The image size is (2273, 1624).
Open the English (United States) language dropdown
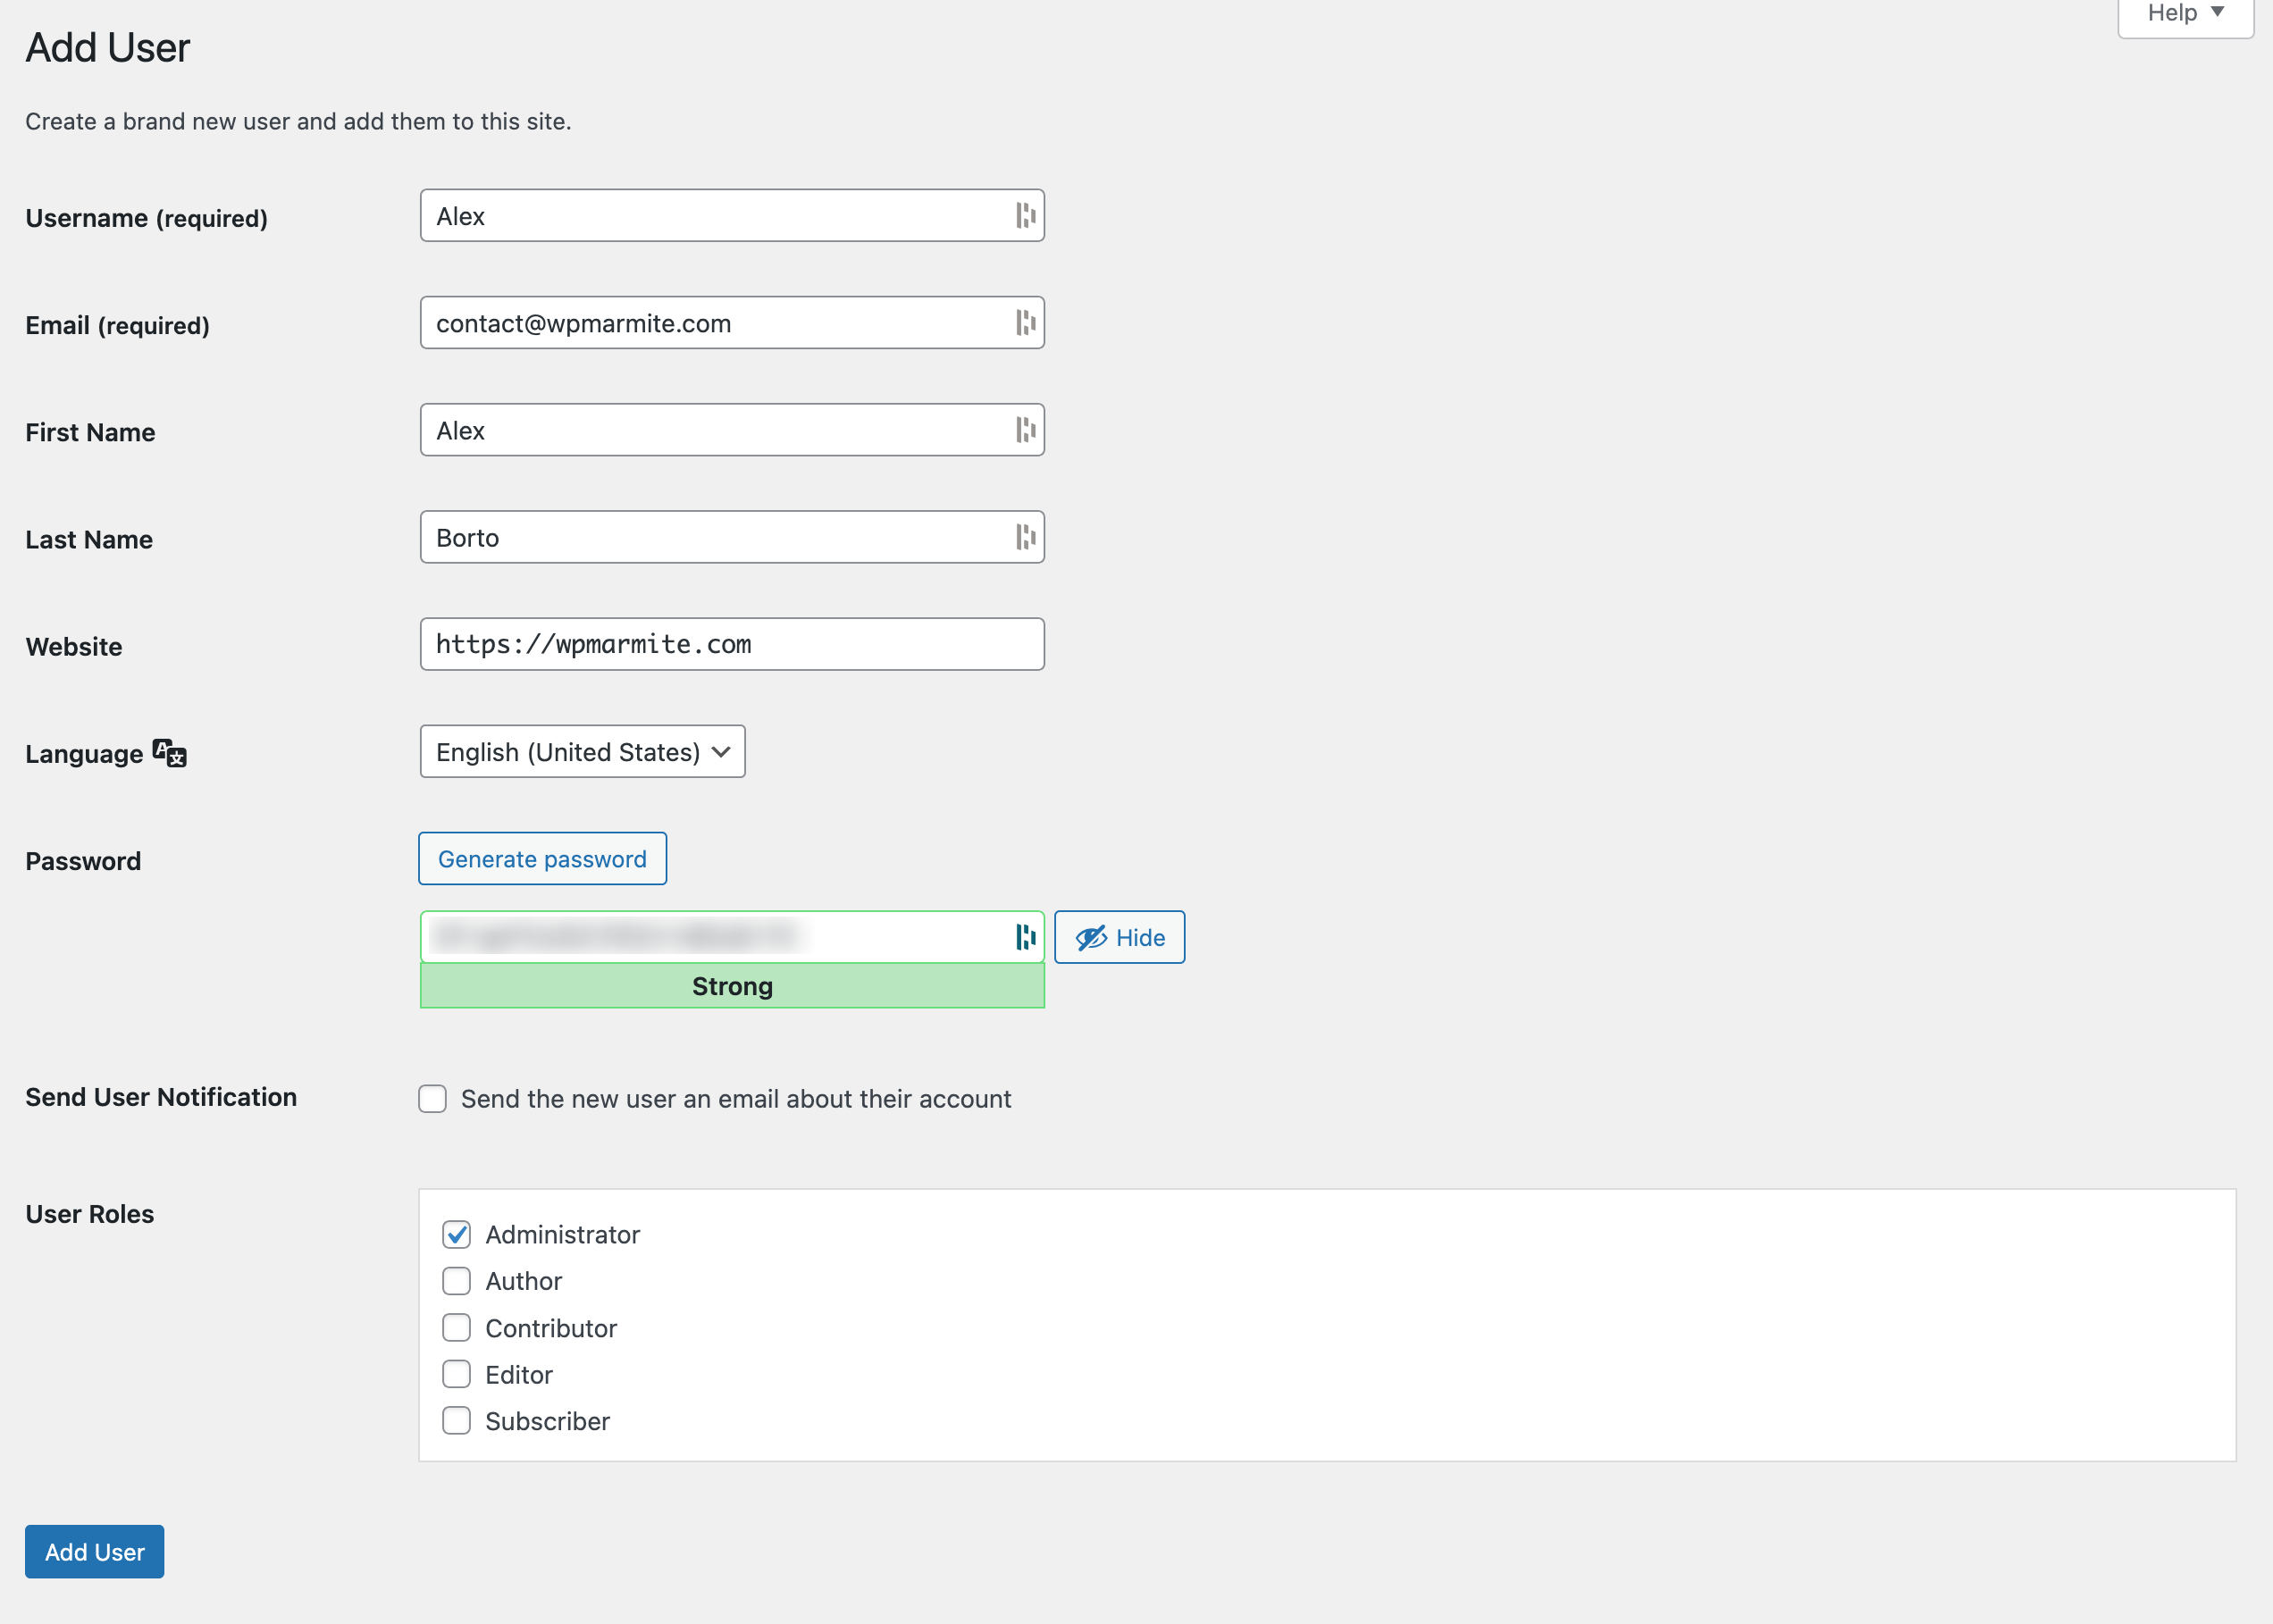582,752
